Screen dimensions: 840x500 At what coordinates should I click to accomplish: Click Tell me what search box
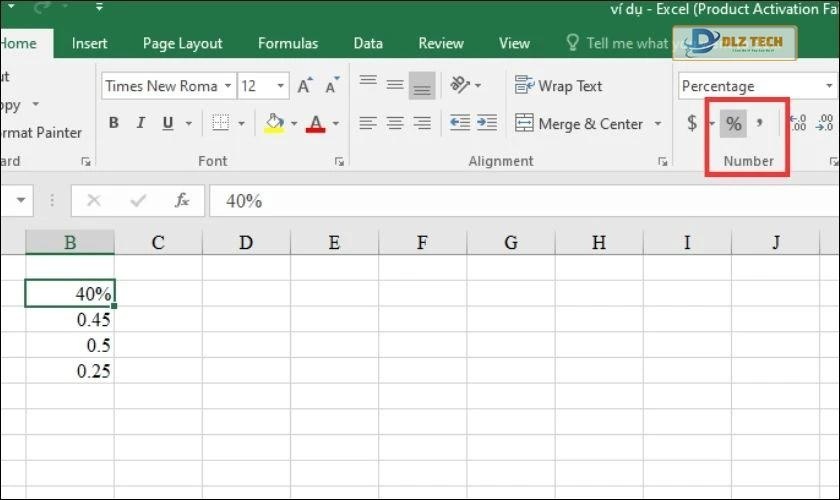point(625,43)
